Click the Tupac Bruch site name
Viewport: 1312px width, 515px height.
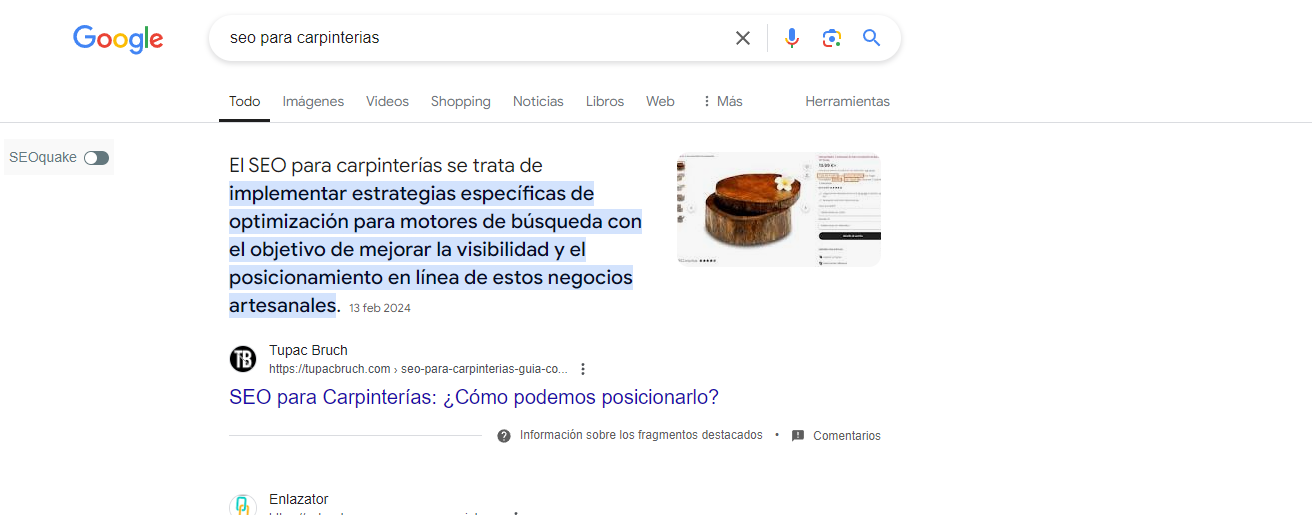(x=308, y=350)
